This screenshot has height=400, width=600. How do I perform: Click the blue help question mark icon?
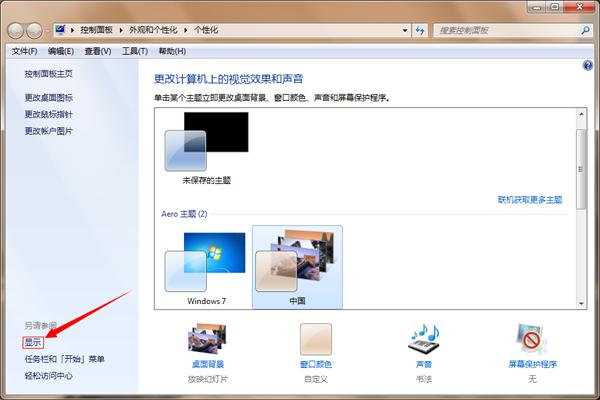click(x=588, y=65)
